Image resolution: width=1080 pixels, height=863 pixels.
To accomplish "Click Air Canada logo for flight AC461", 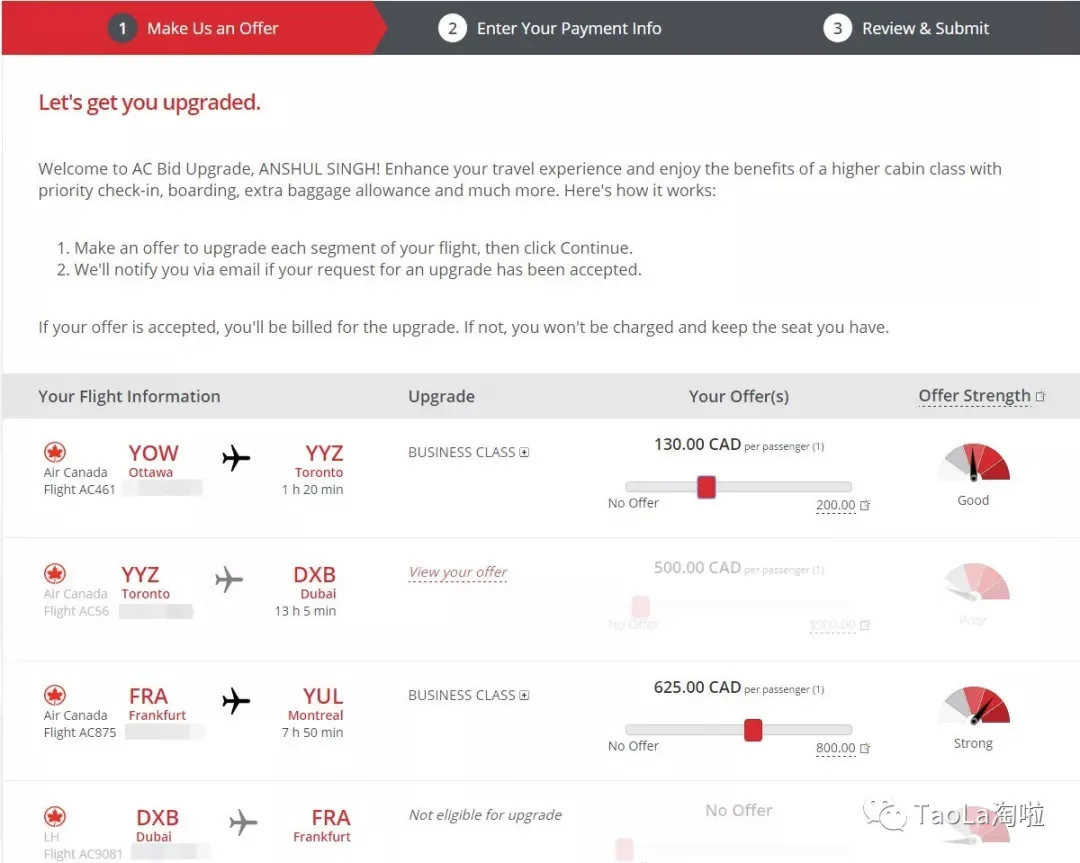I will pos(55,453).
